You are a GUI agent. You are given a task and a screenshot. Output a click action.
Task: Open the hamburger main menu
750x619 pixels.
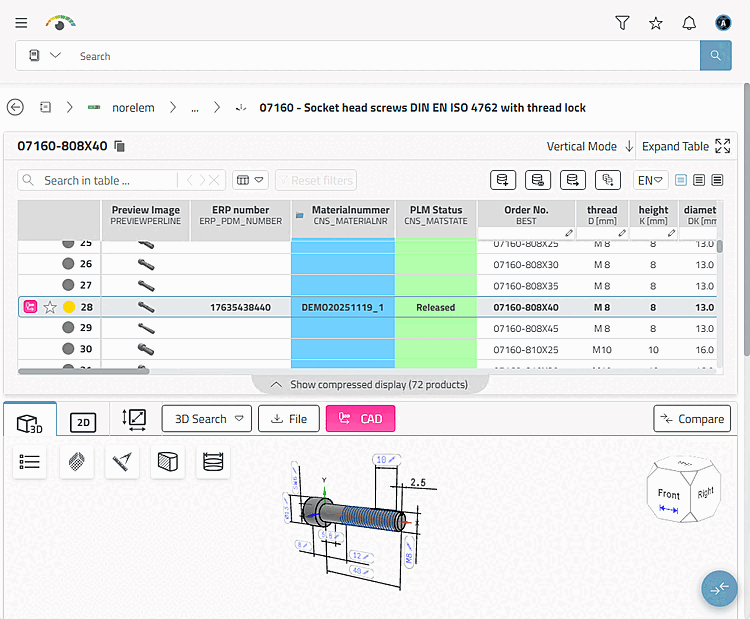(x=21, y=22)
